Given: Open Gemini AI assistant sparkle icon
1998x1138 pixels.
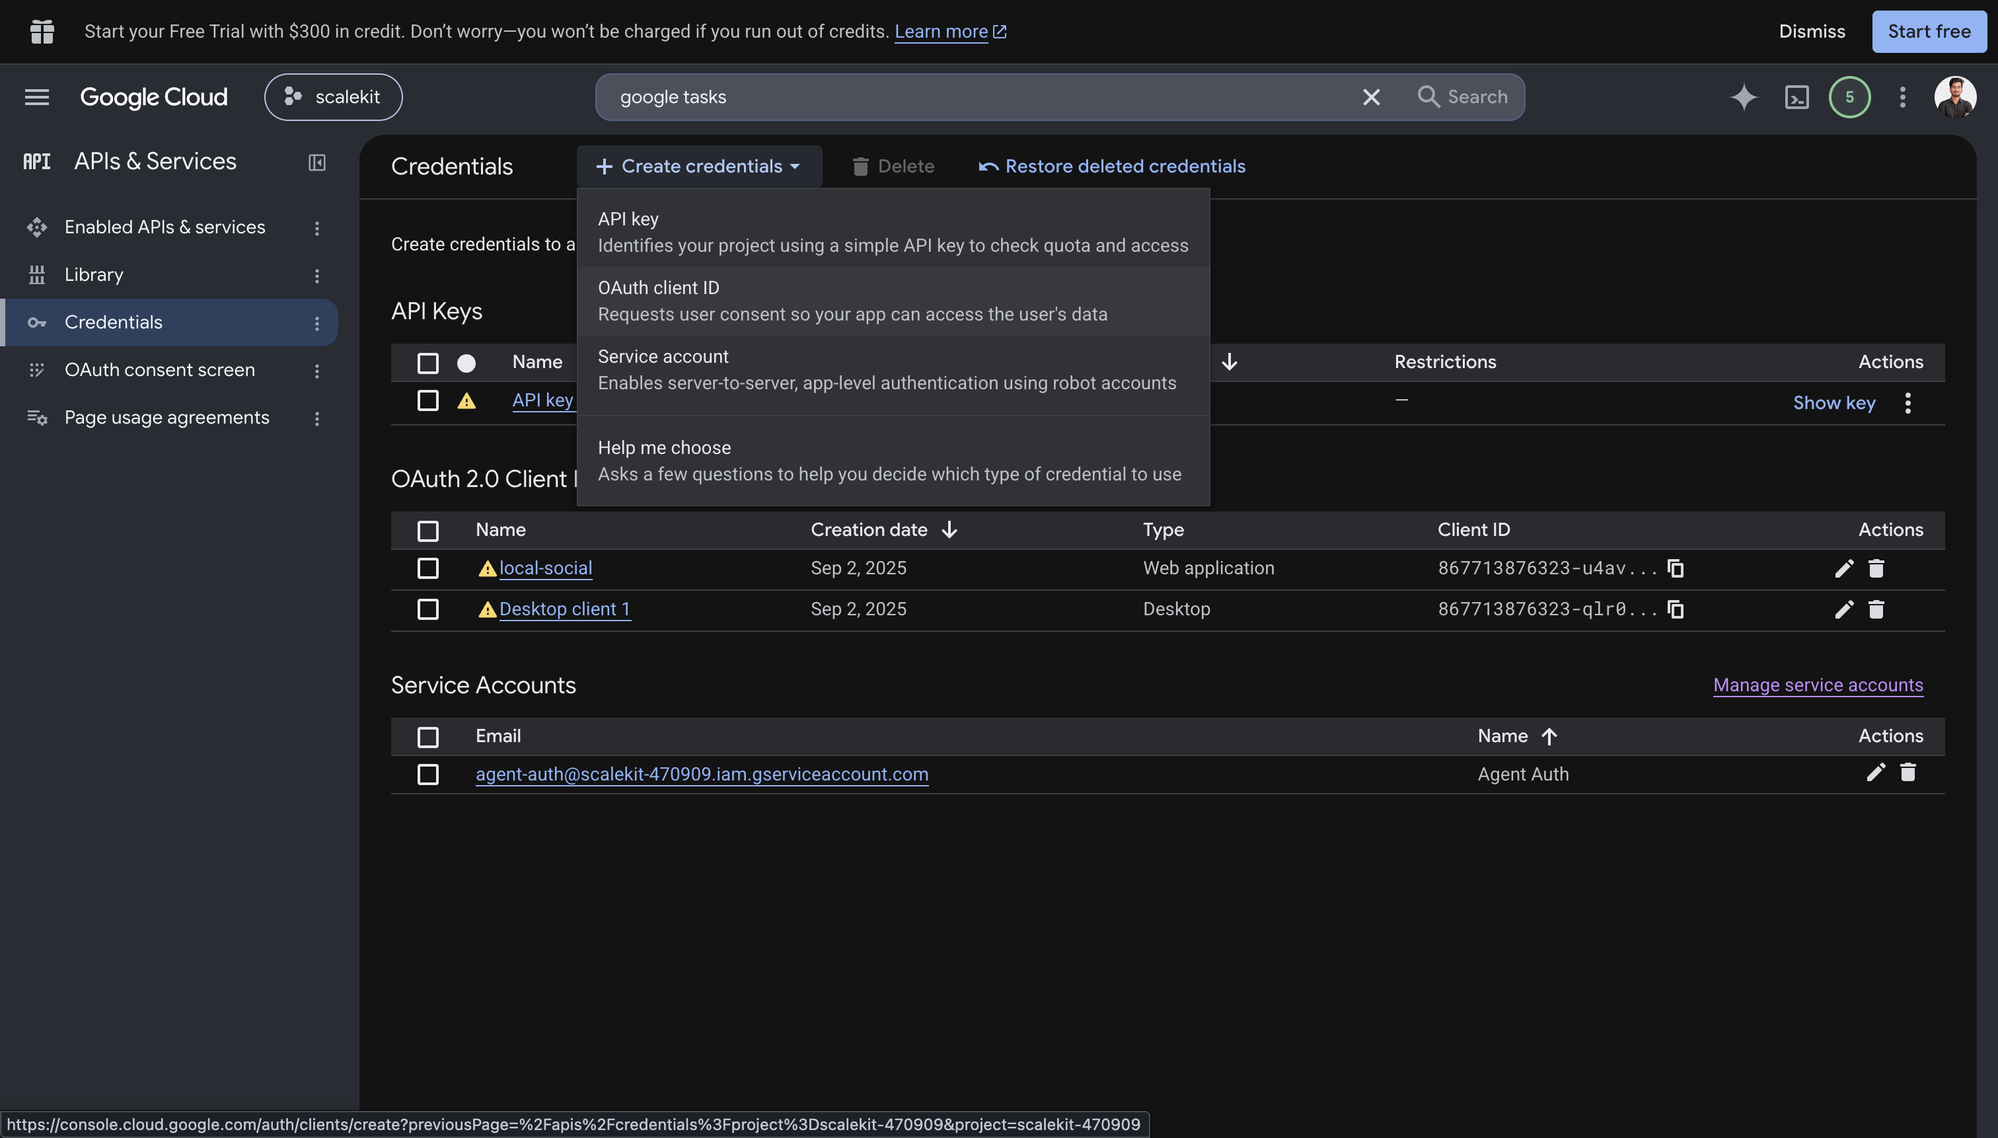Looking at the screenshot, I should (1744, 97).
